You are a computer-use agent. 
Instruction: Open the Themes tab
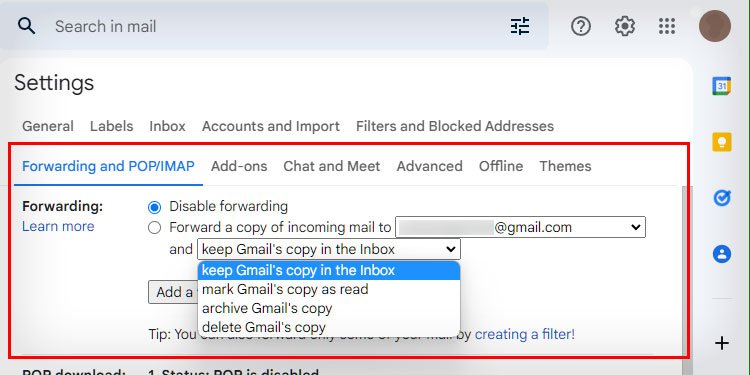(565, 166)
